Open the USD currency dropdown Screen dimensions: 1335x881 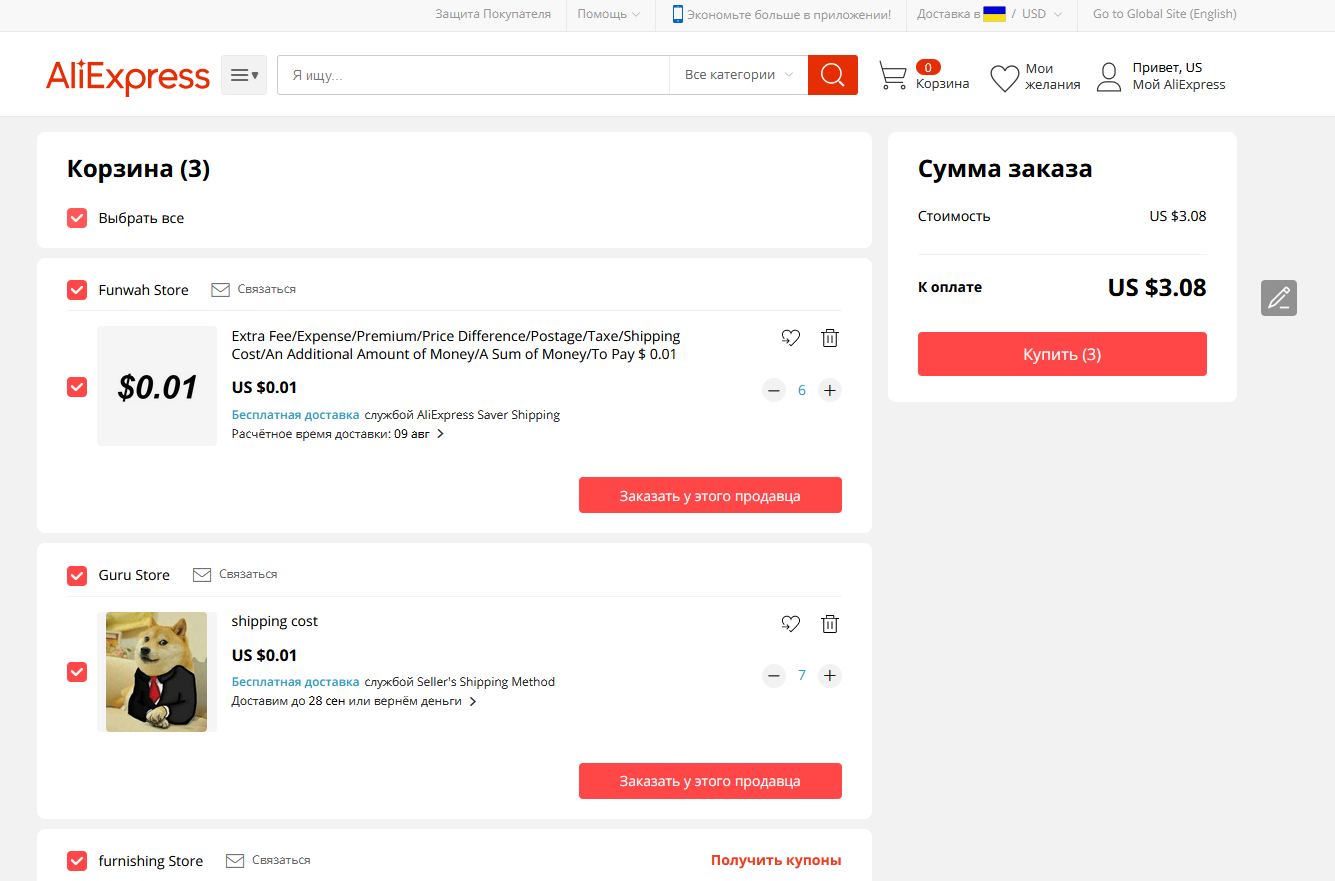[1042, 14]
